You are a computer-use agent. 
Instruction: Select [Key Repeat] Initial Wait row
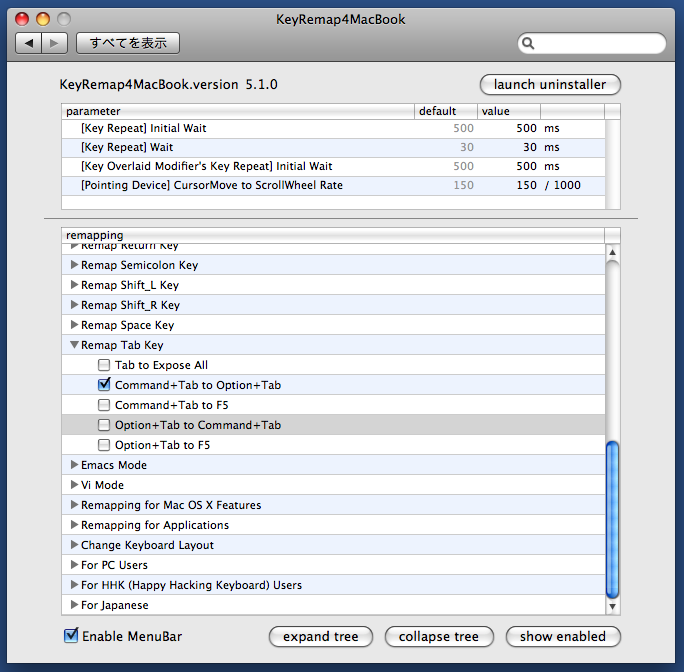(x=333, y=128)
